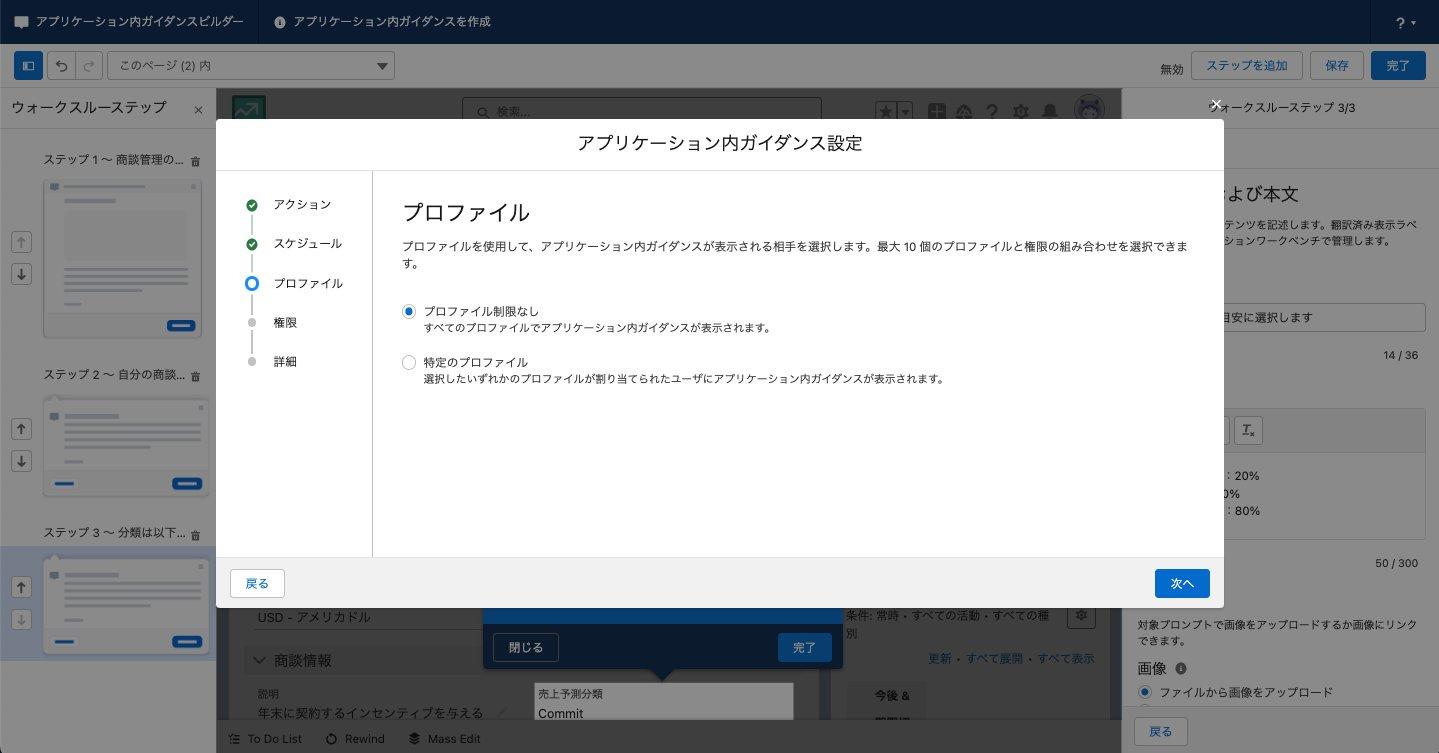Undo the last action in the builder toolbar
The width and height of the screenshot is (1439, 753).
tap(61, 65)
